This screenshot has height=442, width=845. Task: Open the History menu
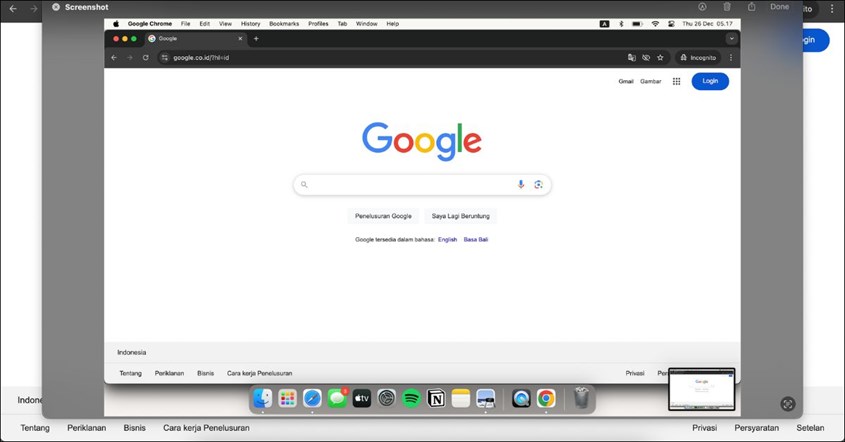(x=251, y=24)
